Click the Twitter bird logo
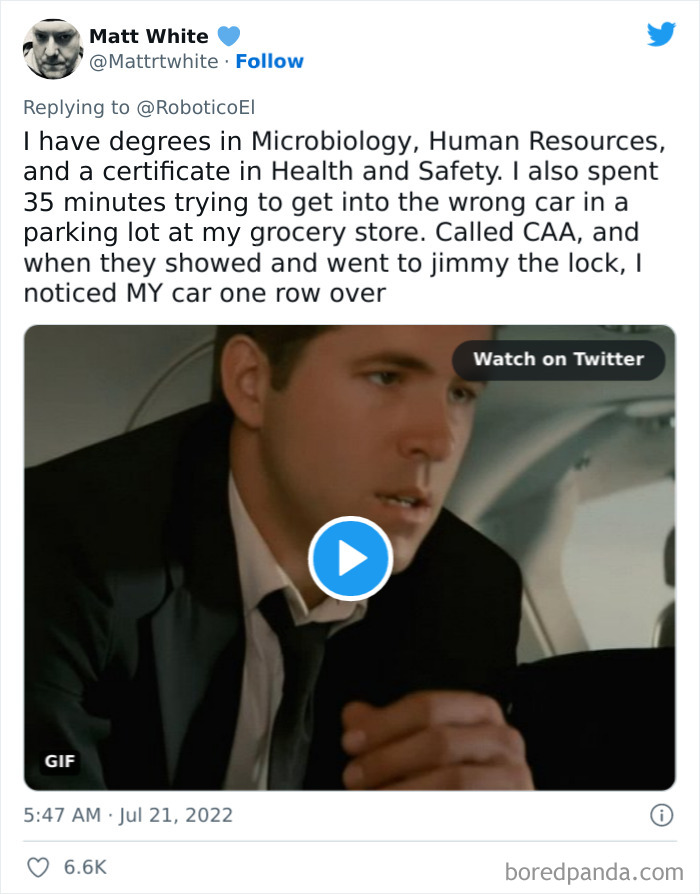 point(661,34)
